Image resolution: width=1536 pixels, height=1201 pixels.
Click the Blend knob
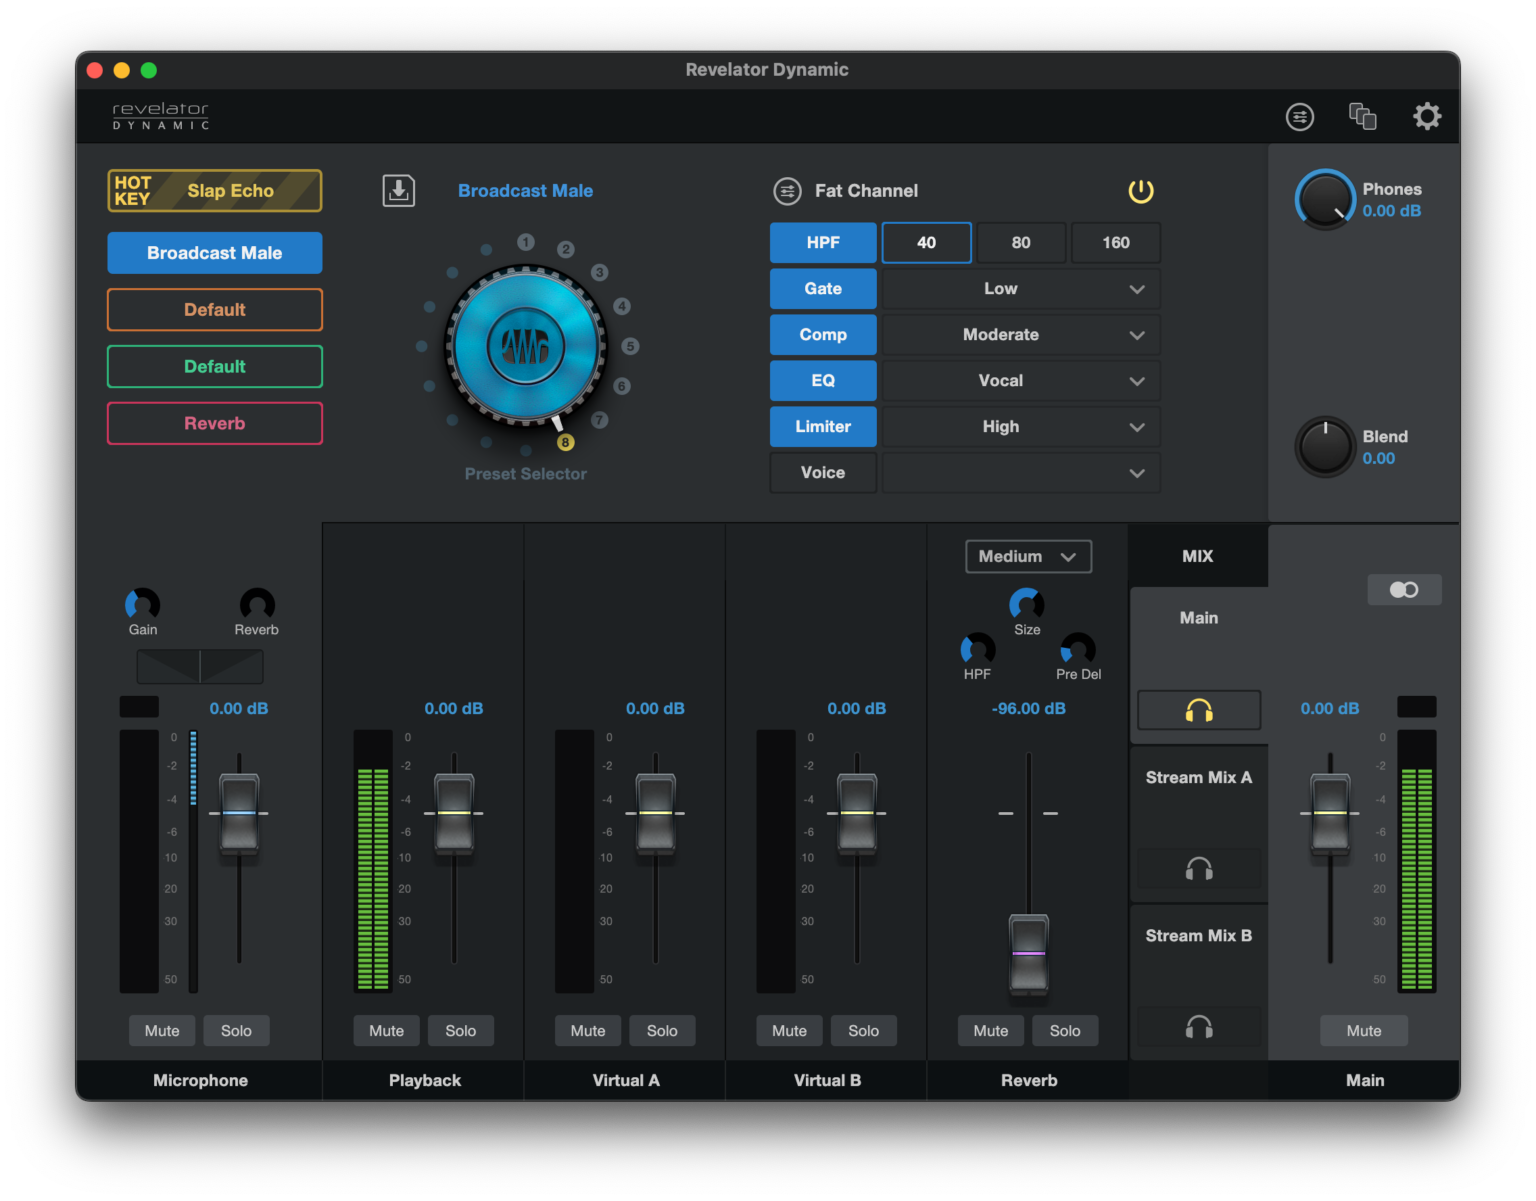pyautogui.click(x=1325, y=447)
